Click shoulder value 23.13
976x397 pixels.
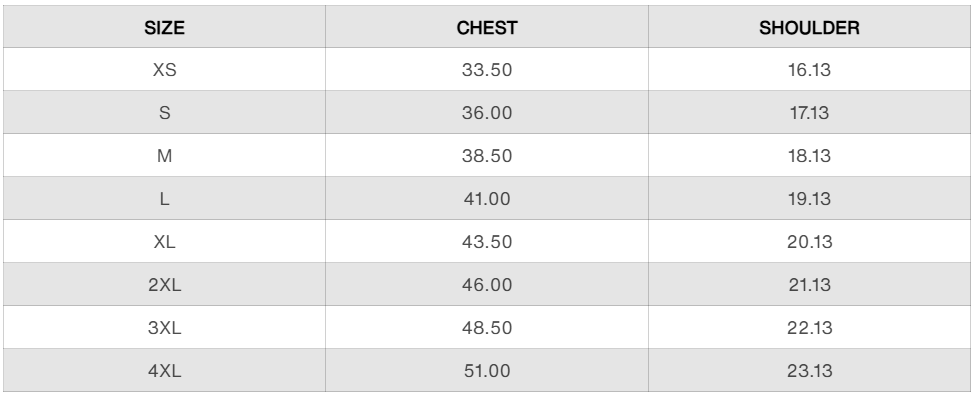pyautogui.click(x=809, y=370)
